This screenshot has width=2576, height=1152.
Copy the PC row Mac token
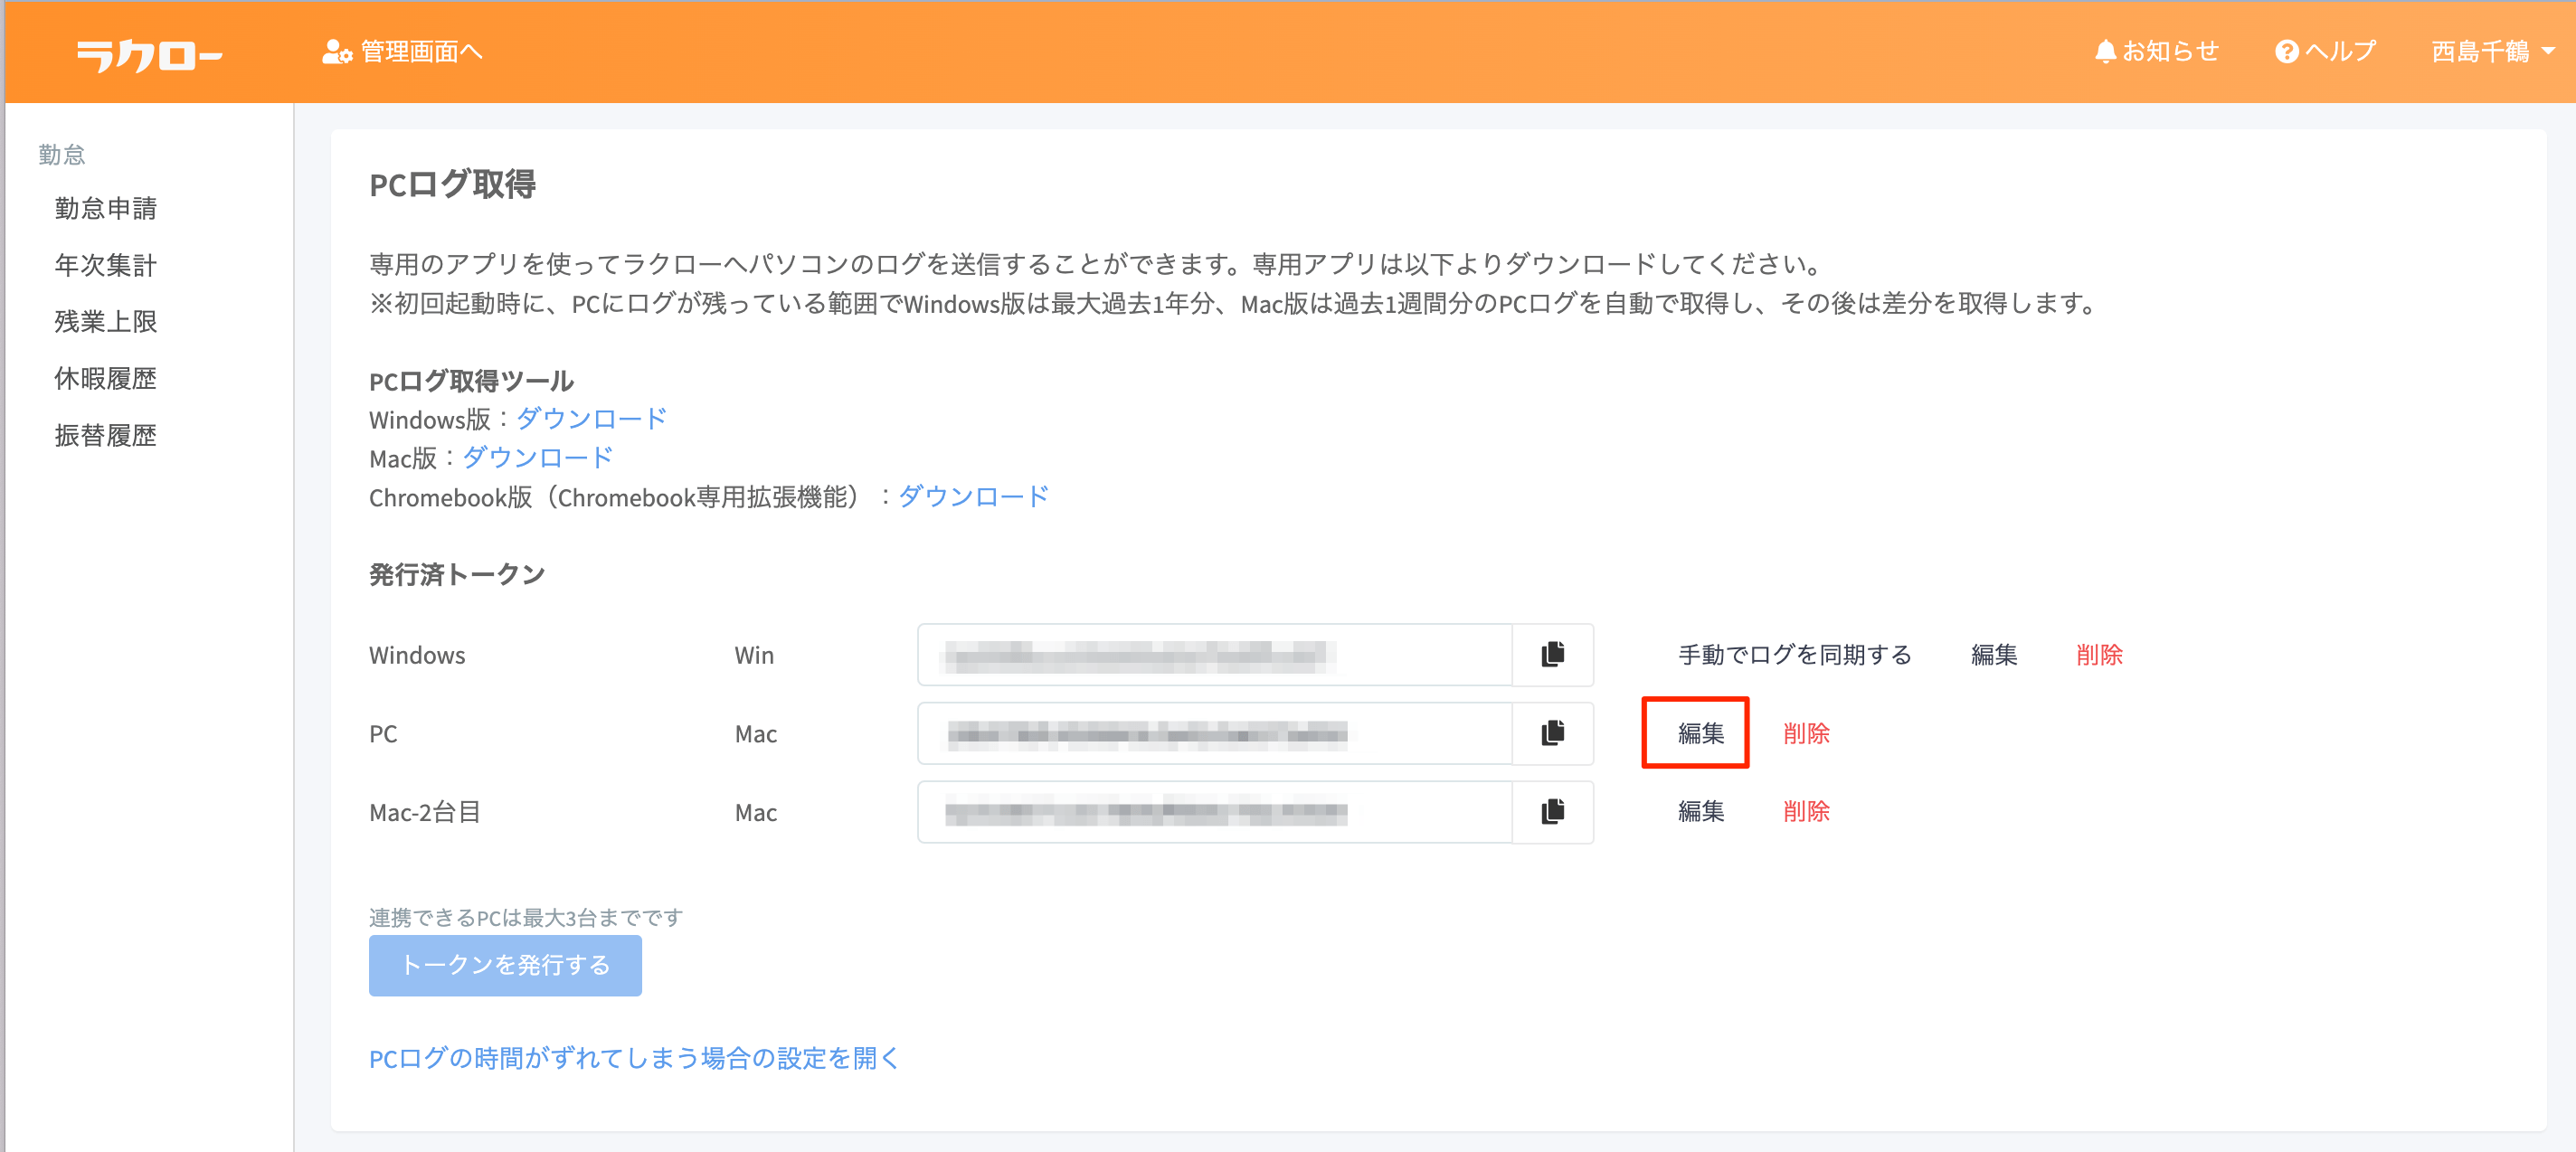(1552, 734)
